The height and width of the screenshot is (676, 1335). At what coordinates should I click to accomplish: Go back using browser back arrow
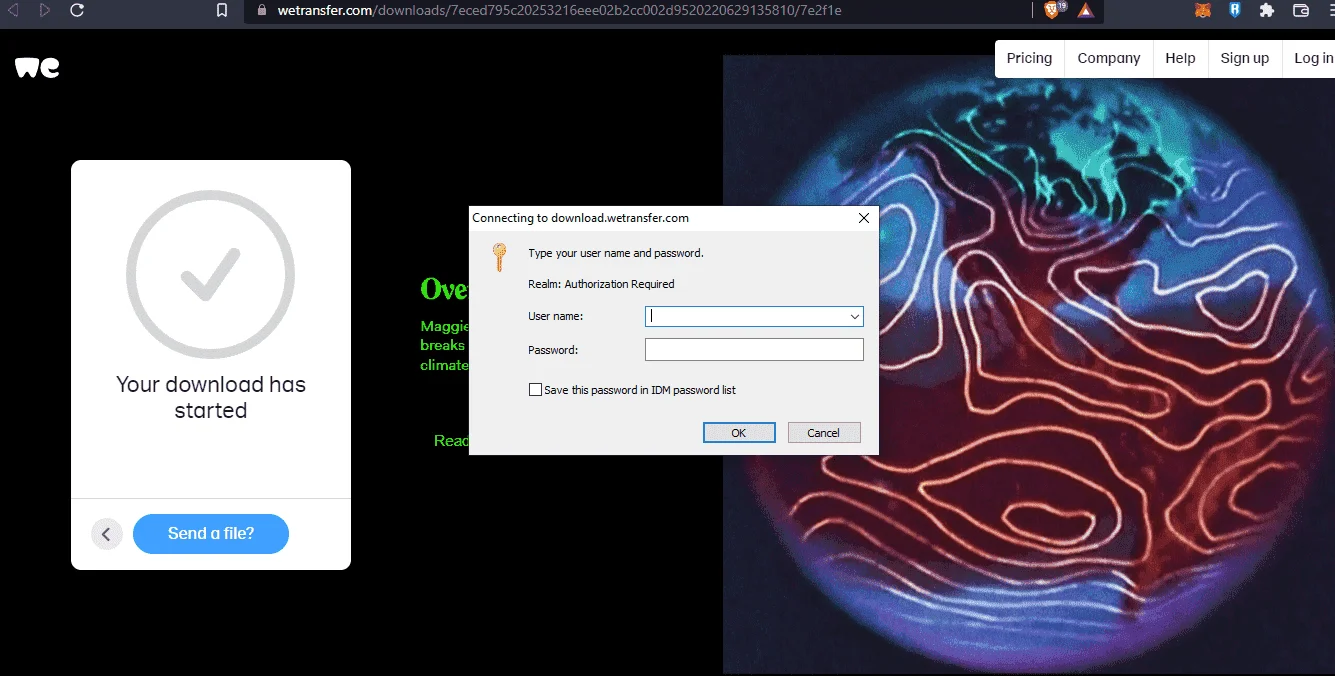click(x=14, y=10)
